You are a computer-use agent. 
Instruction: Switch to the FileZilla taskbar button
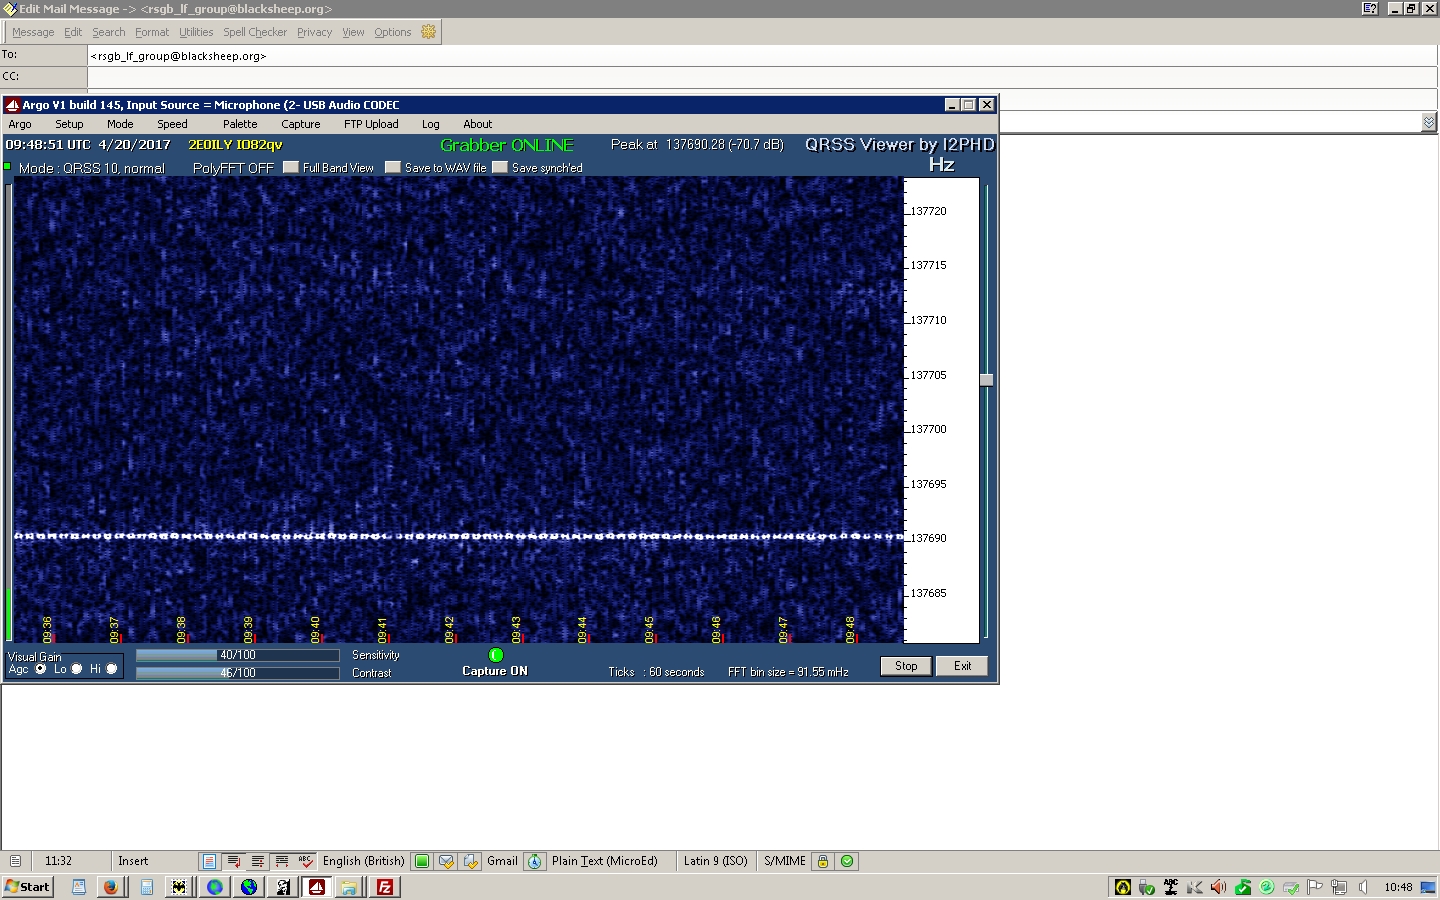[385, 887]
